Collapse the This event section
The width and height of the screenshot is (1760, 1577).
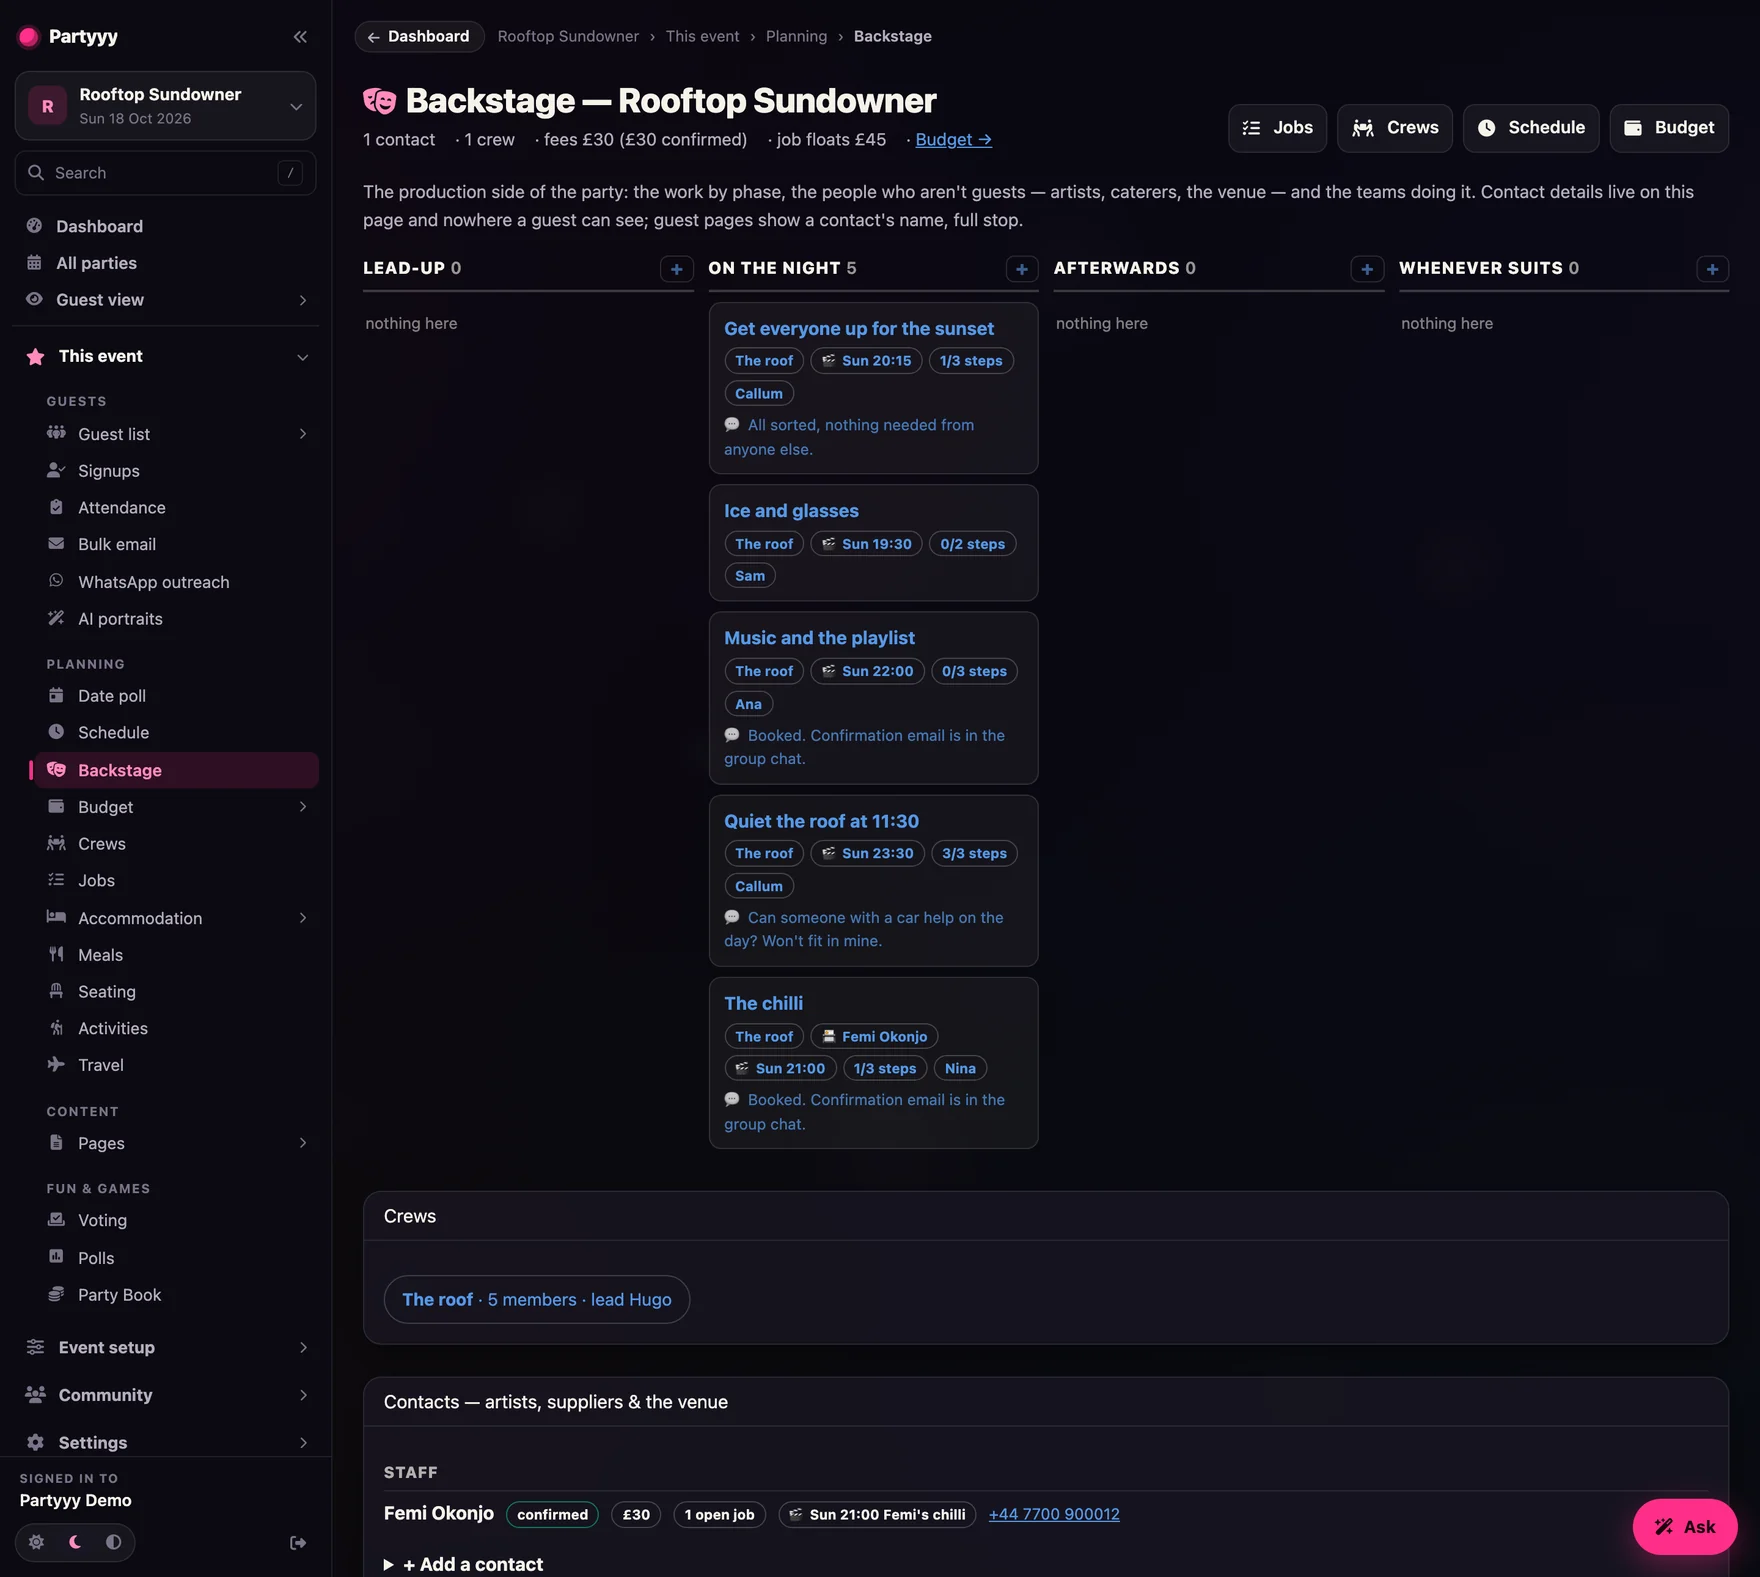302,357
